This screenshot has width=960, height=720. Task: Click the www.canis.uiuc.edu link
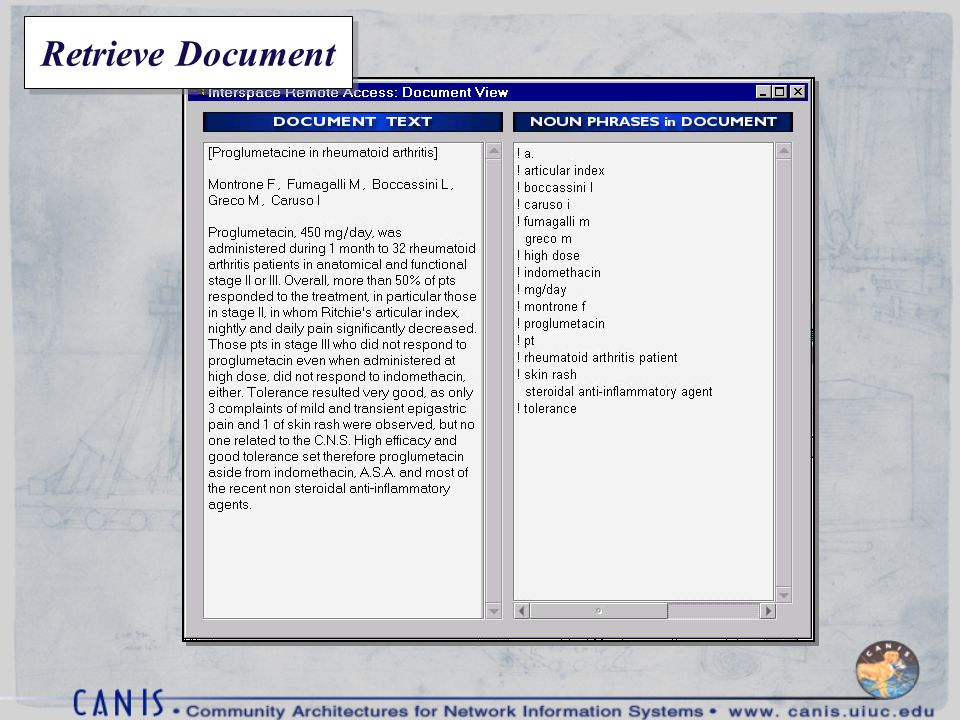[x=831, y=711]
